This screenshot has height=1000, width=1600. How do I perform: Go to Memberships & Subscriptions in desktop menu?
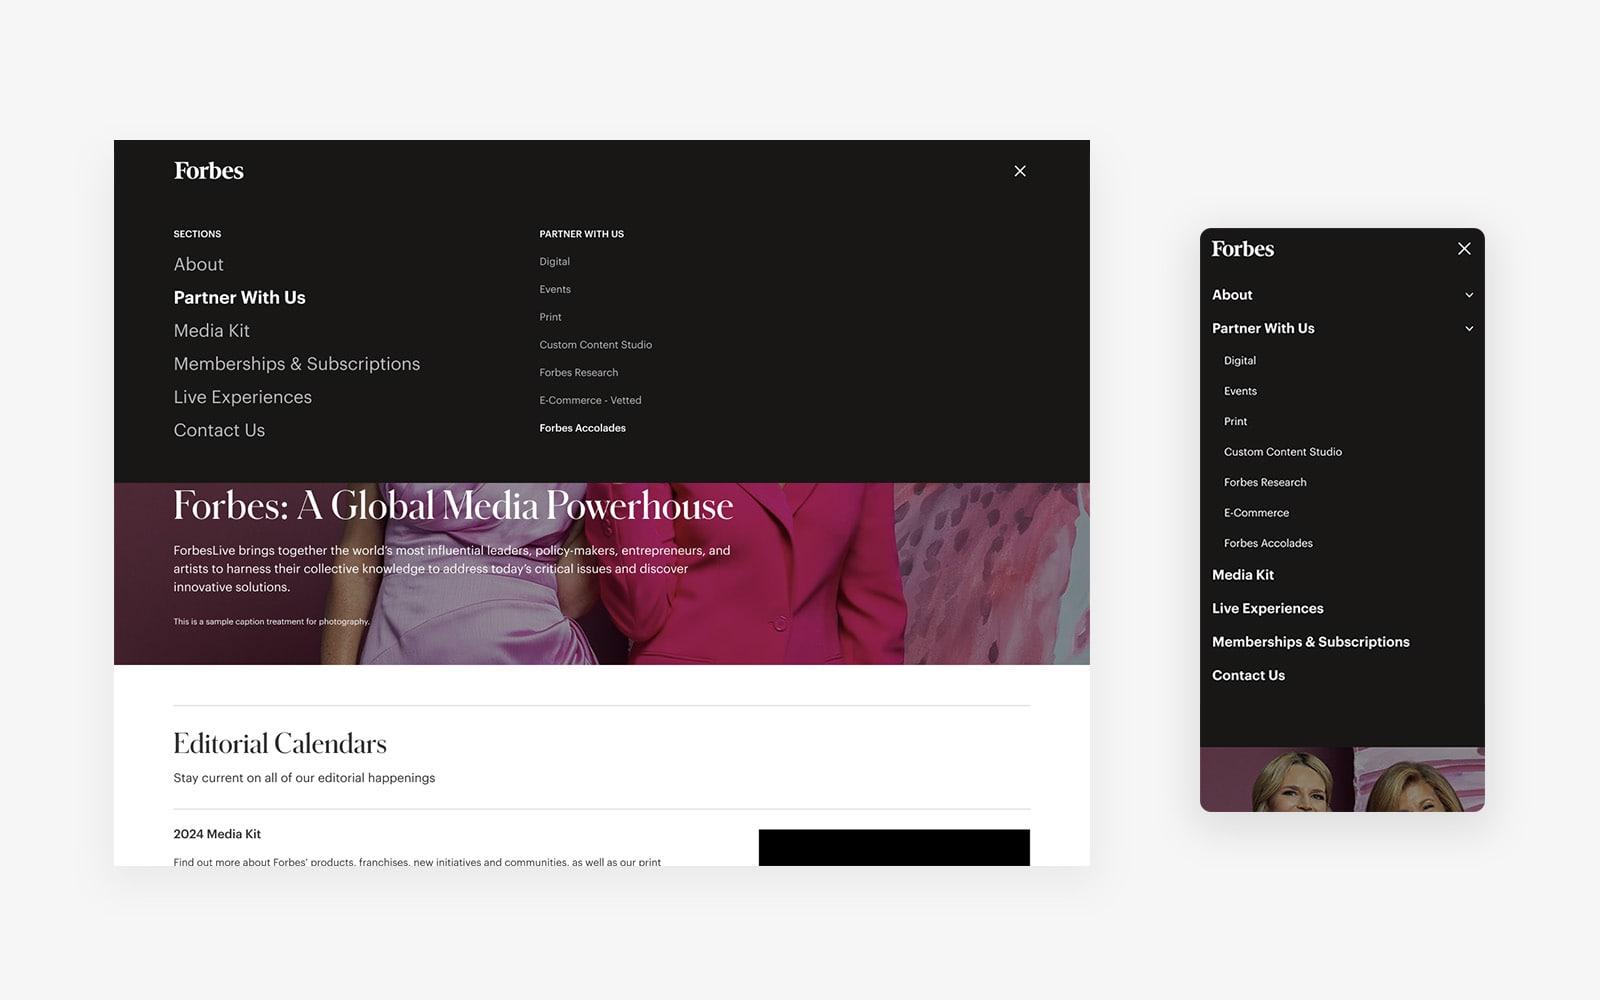(296, 364)
